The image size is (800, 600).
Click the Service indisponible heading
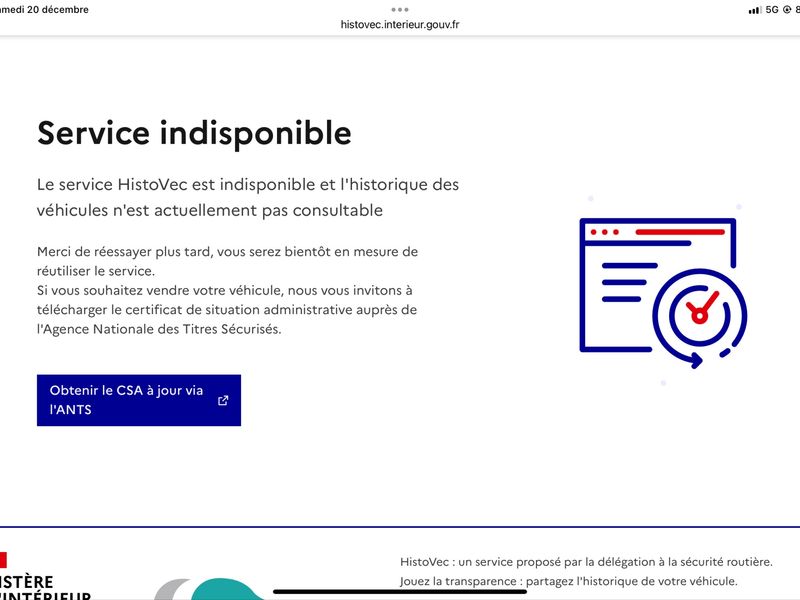pyautogui.click(x=194, y=133)
